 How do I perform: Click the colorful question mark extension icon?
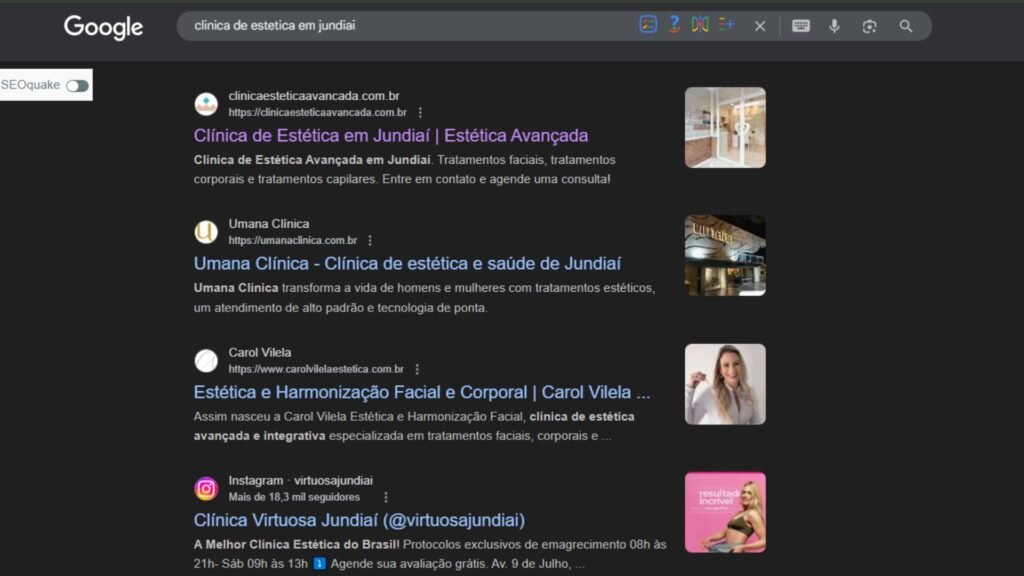click(x=674, y=25)
